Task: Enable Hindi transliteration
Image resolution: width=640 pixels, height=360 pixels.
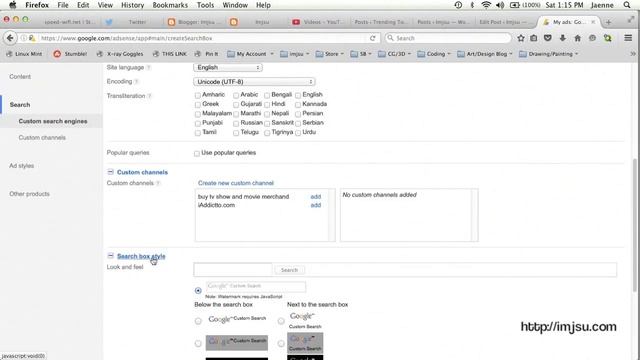Action: coord(267,104)
